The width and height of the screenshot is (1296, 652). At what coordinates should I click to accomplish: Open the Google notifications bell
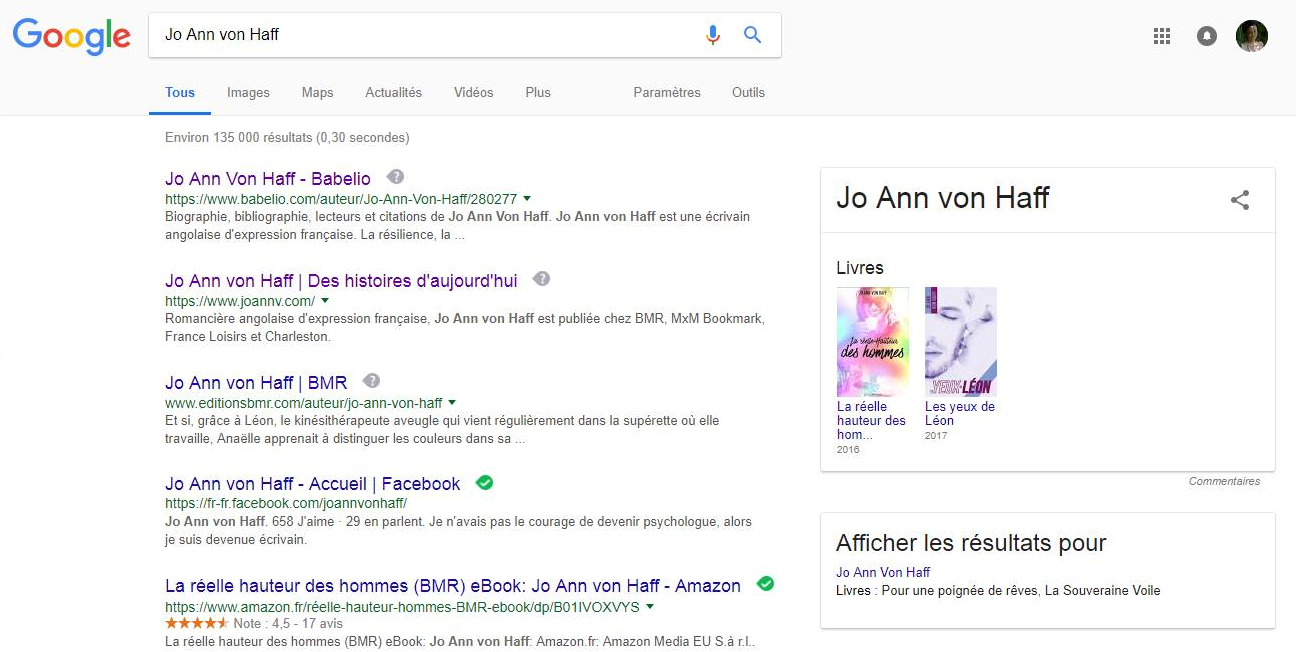pos(1207,36)
